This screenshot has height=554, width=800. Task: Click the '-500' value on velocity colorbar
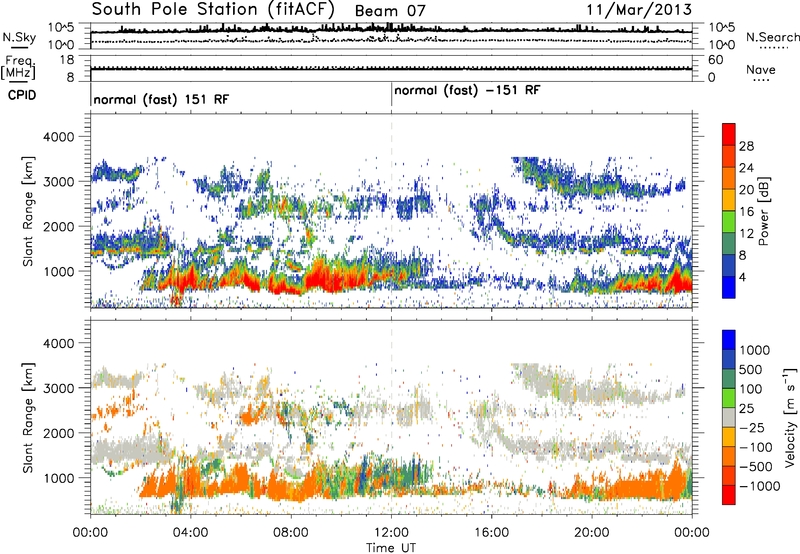(x=756, y=467)
